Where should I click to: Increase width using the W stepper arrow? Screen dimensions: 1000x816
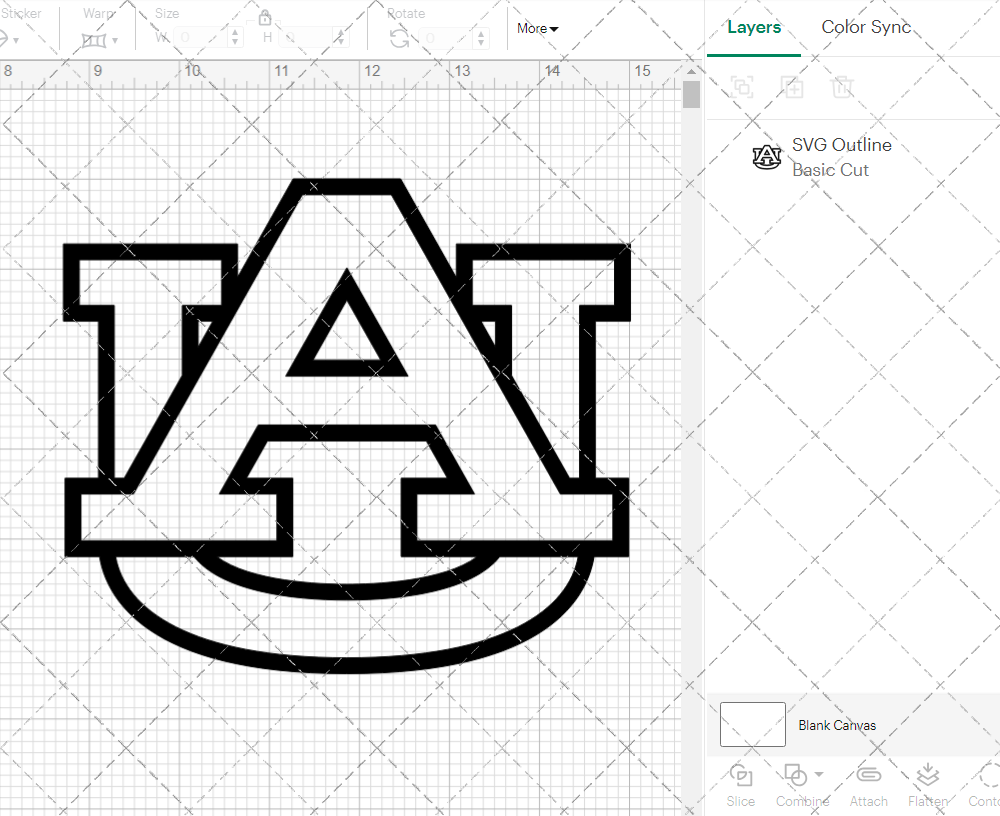[236, 33]
